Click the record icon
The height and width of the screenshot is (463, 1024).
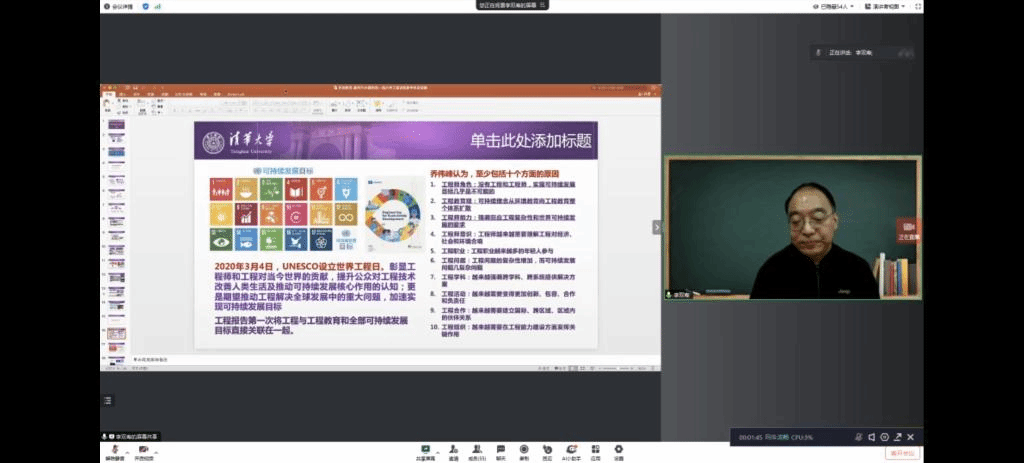click(x=524, y=450)
